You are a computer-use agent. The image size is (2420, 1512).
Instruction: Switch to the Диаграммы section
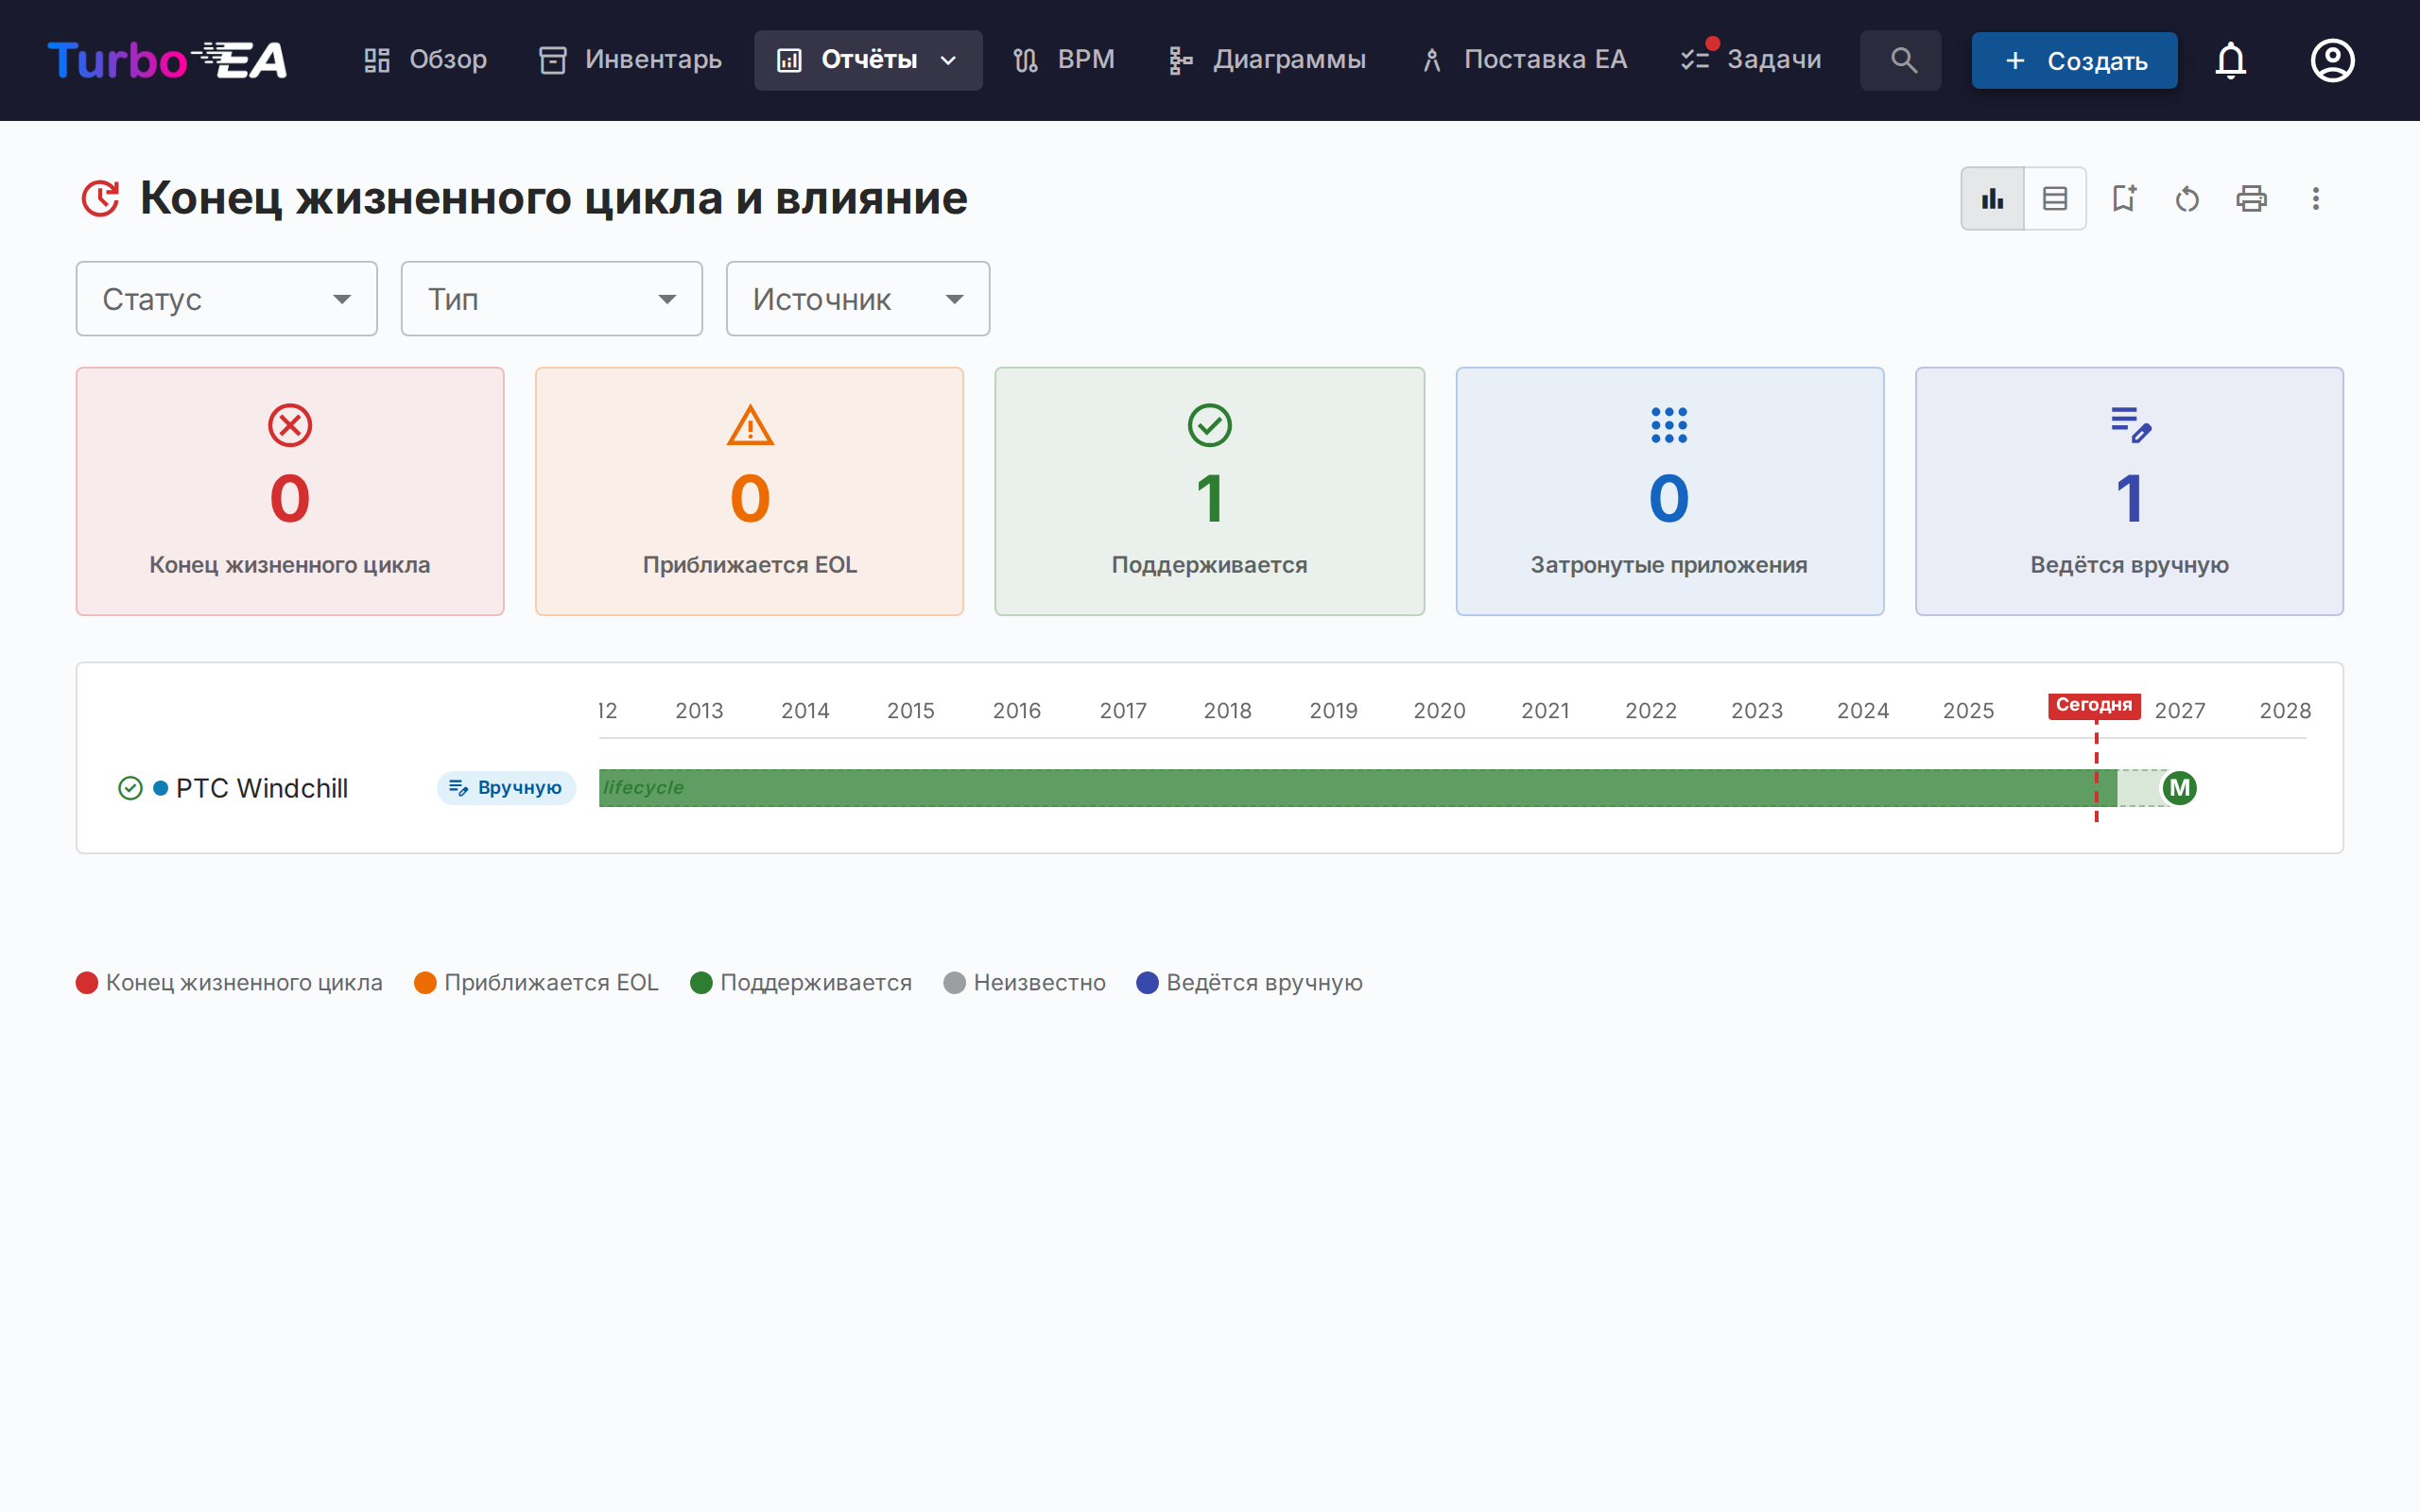(1267, 60)
